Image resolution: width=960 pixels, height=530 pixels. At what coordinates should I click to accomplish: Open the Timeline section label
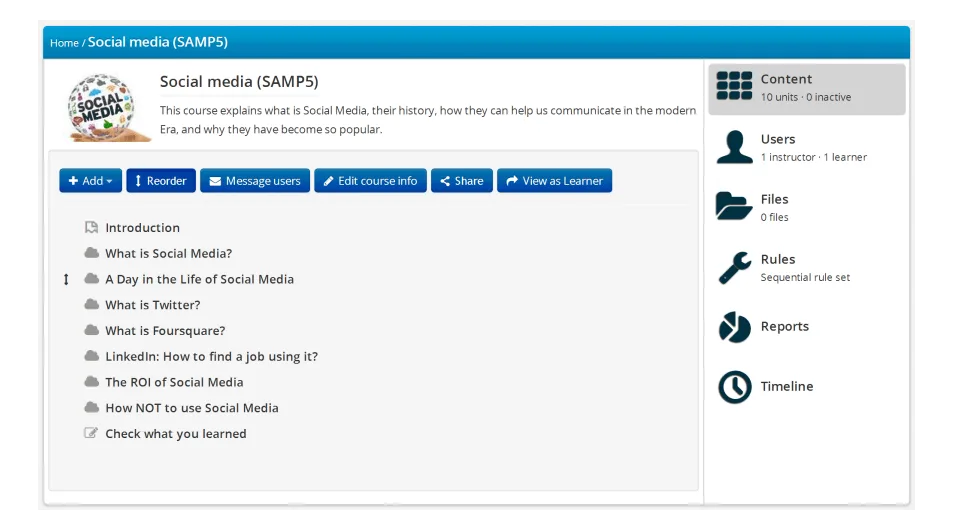point(787,386)
